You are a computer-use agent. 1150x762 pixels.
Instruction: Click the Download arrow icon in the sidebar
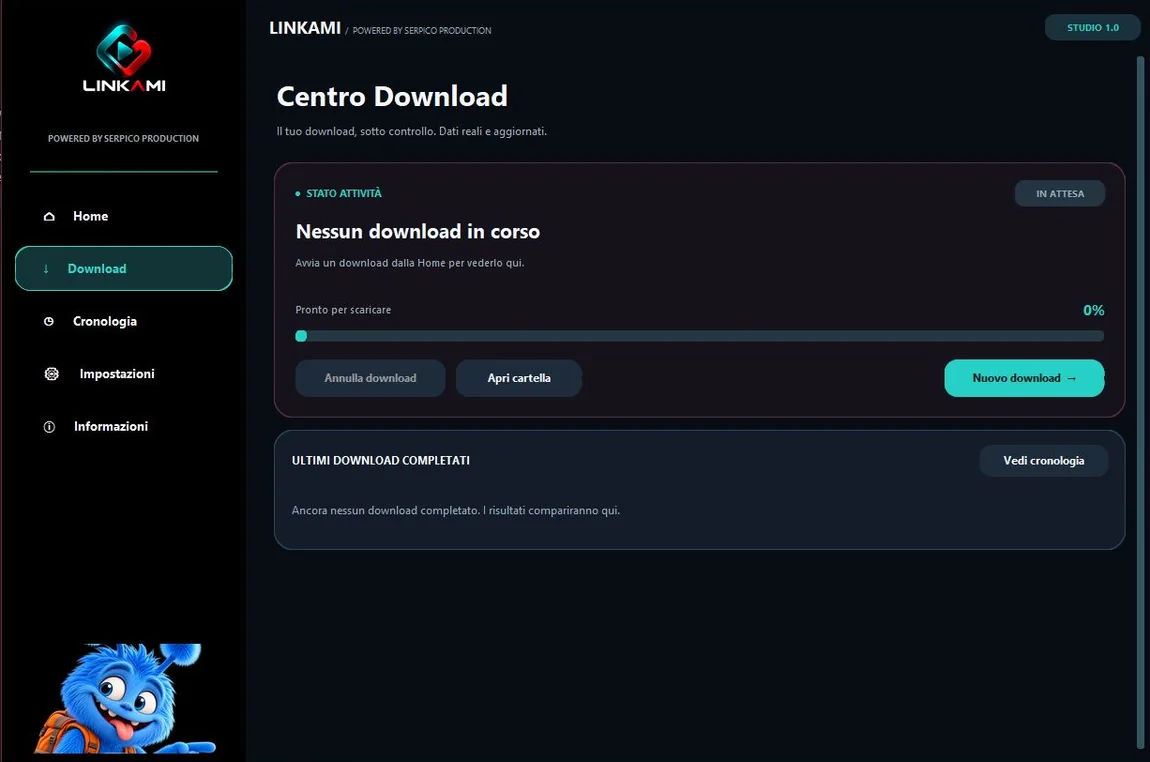pyautogui.click(x=45, y=269)
